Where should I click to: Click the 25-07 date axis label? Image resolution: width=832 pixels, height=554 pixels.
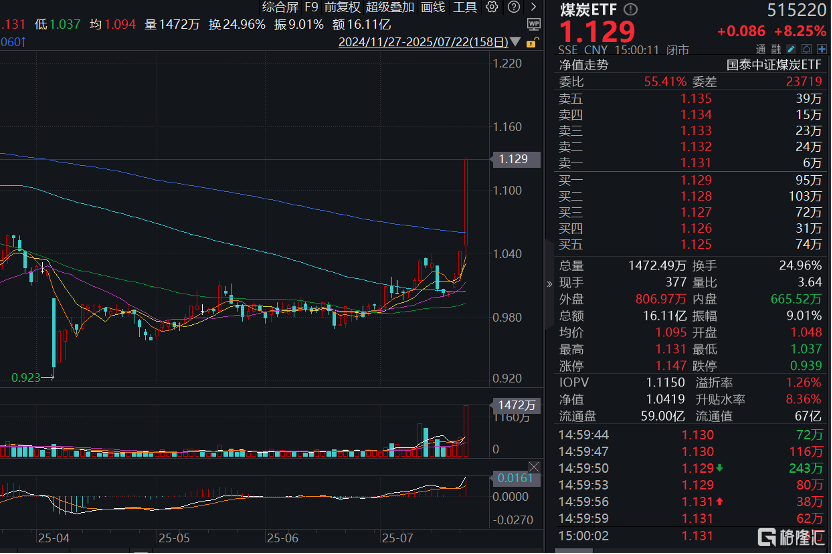tap(397, 538)
